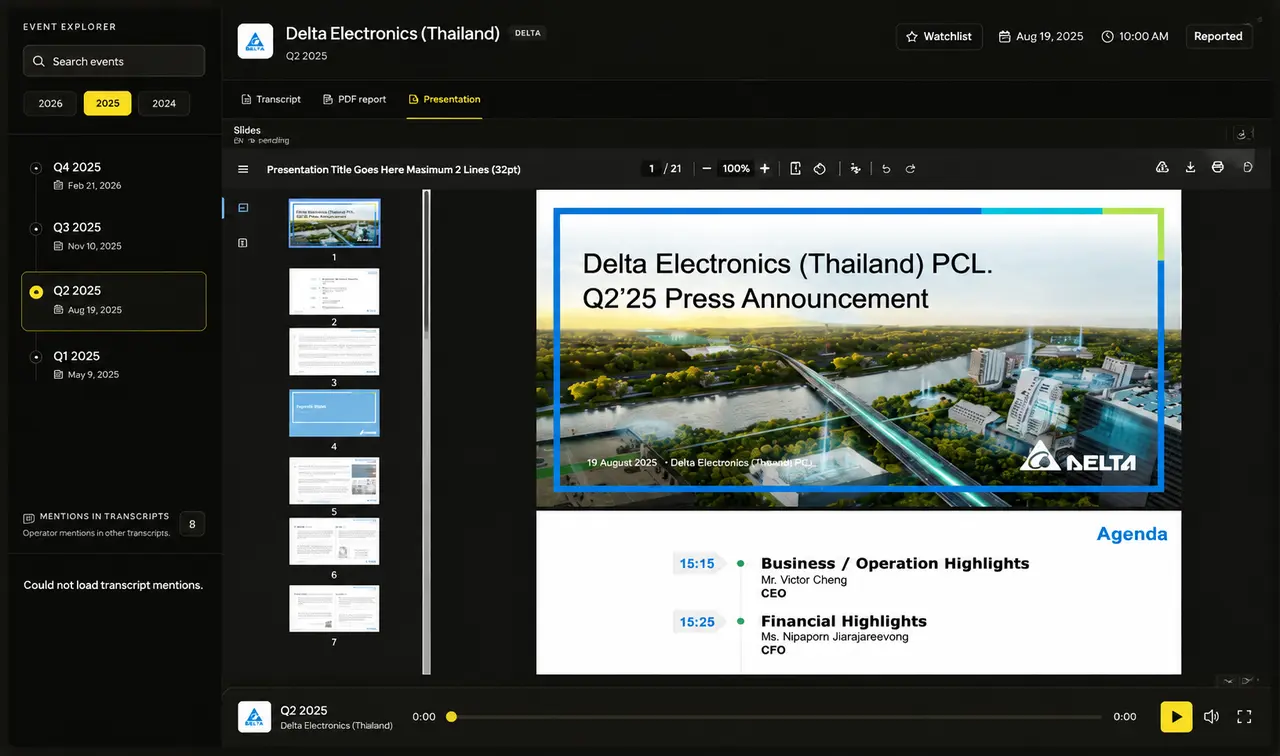Add company to Watchlist
Viewport: 1280px width, 756px height.
[939, 36]
